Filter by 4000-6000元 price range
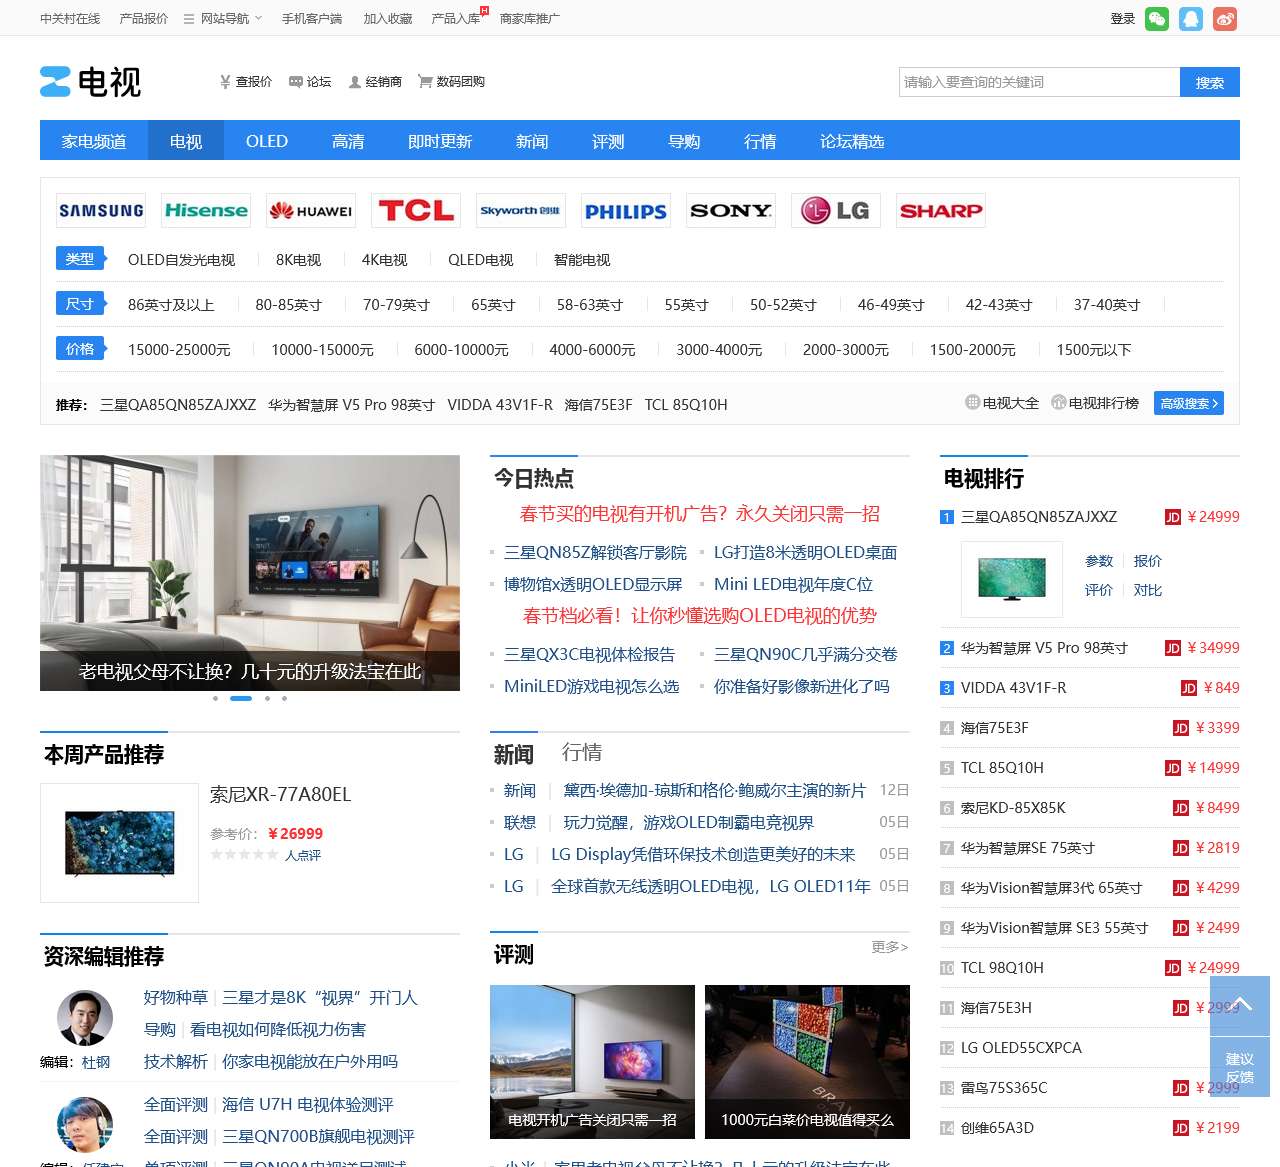This screenshot has height=1167, width=1280. pyautogui.click(x=592, y=350)
